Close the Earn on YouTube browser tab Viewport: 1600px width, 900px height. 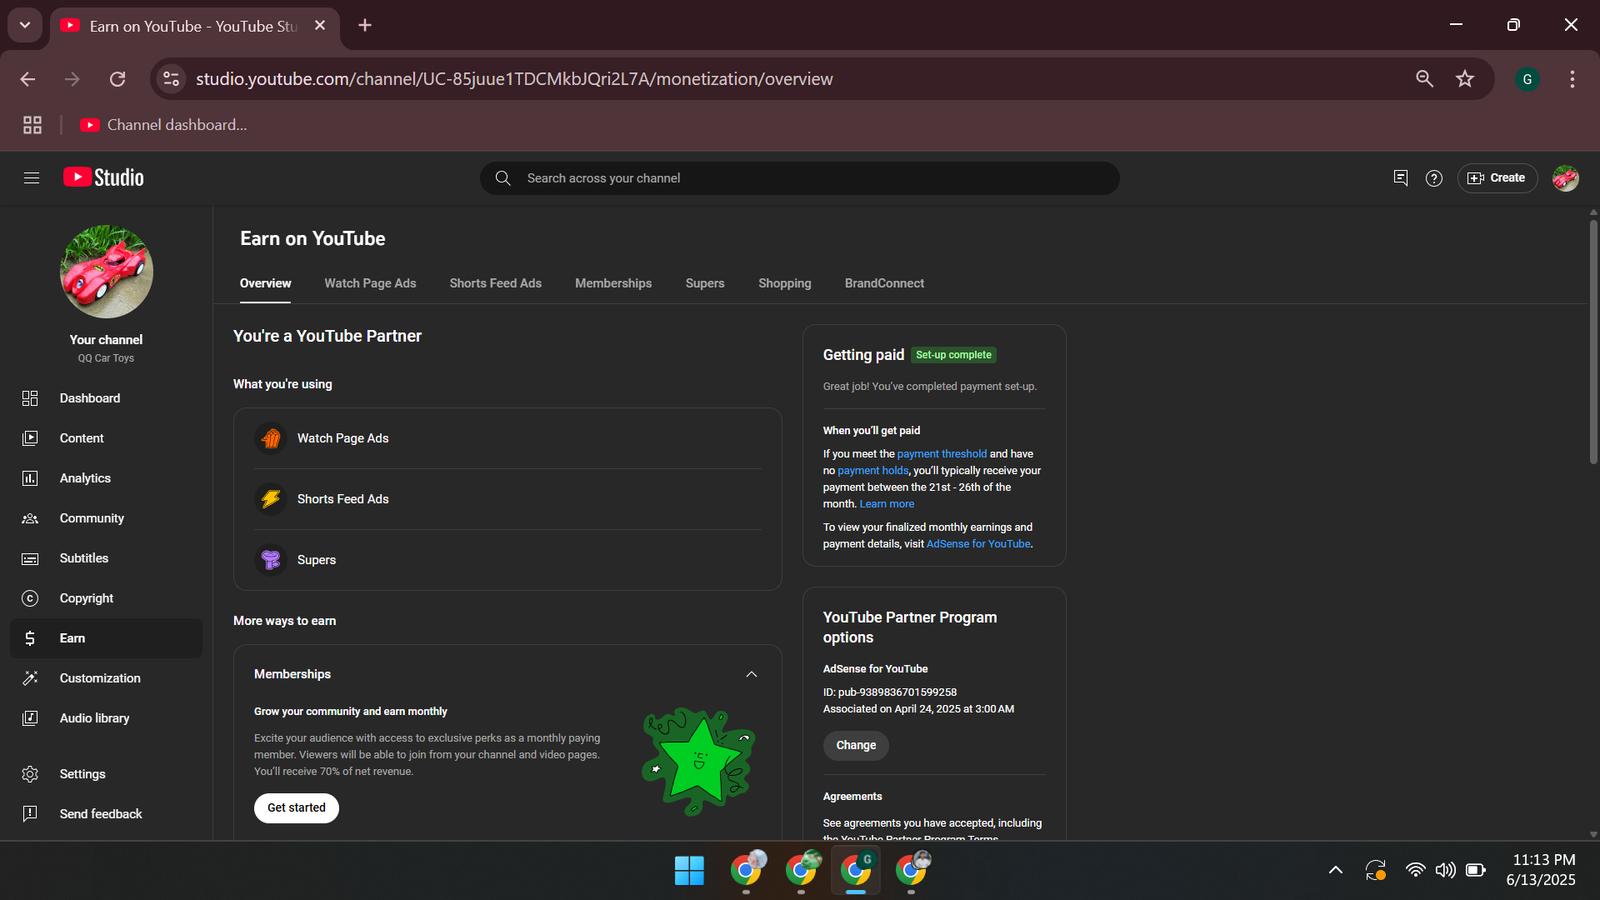(x=320, y=25)
